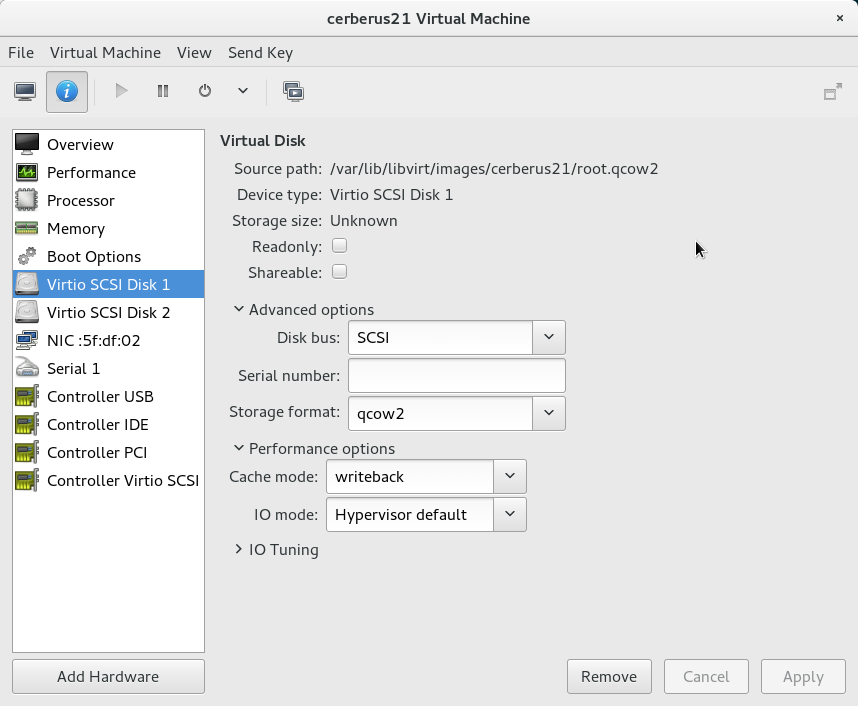The height and width of the screenshot is (706, 858).
Task: Open the Virtual Machine menu
Action: tap(105, 52)
